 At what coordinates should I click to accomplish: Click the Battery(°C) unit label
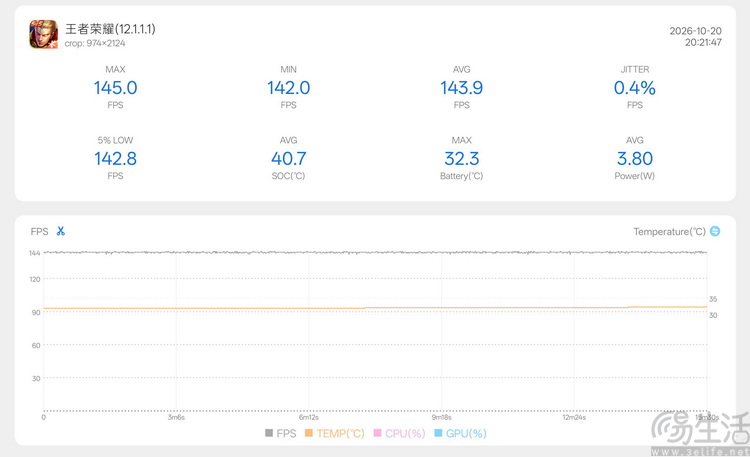[x=462, y=176]
